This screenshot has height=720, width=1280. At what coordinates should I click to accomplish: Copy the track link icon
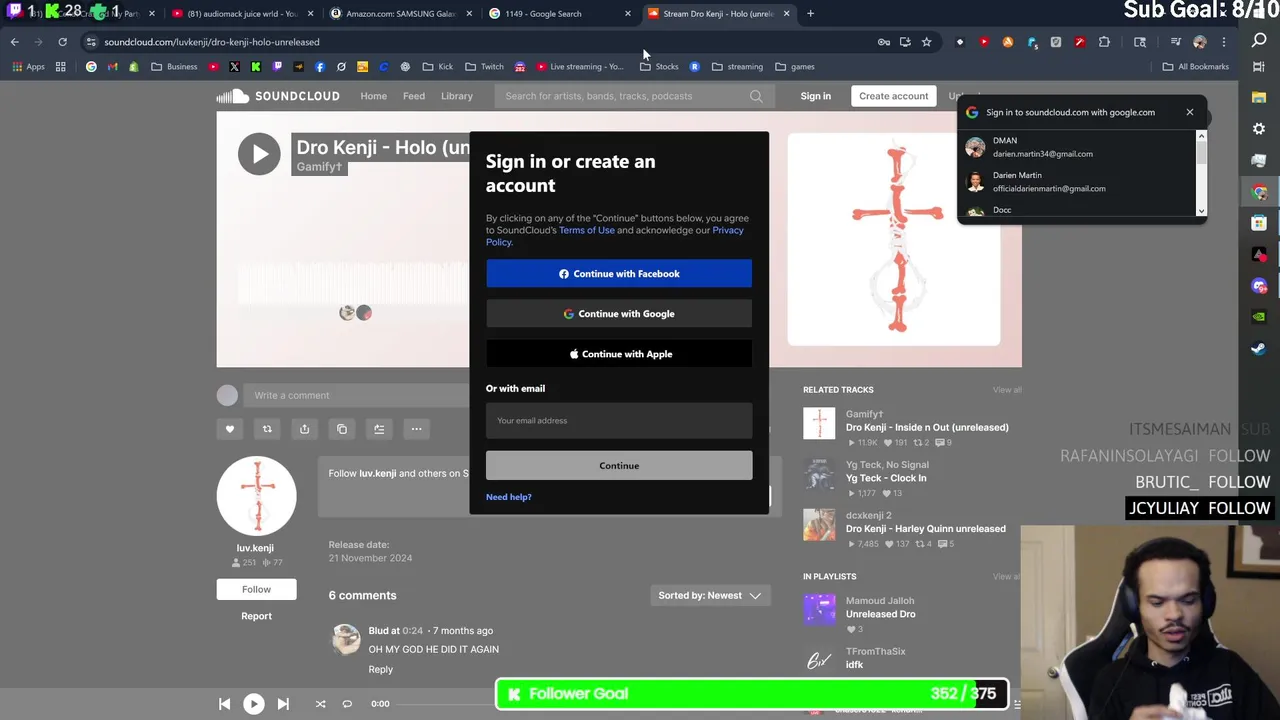[x=342, y=429]
